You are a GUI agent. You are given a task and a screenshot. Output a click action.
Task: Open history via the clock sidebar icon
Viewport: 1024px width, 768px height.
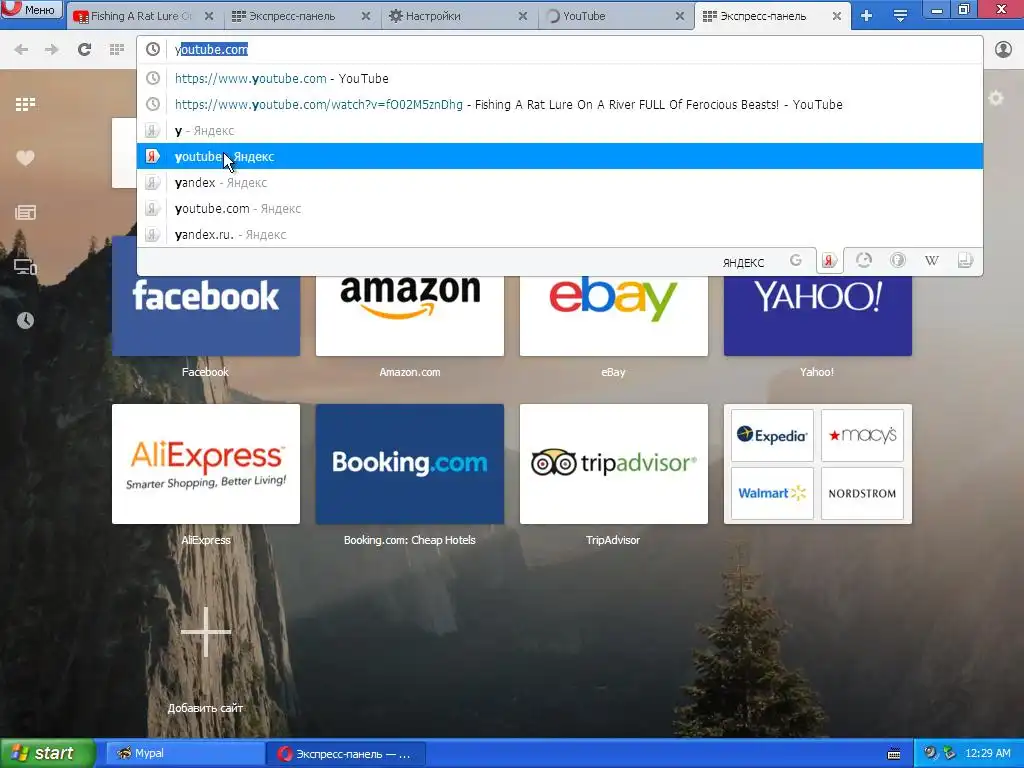25,321
